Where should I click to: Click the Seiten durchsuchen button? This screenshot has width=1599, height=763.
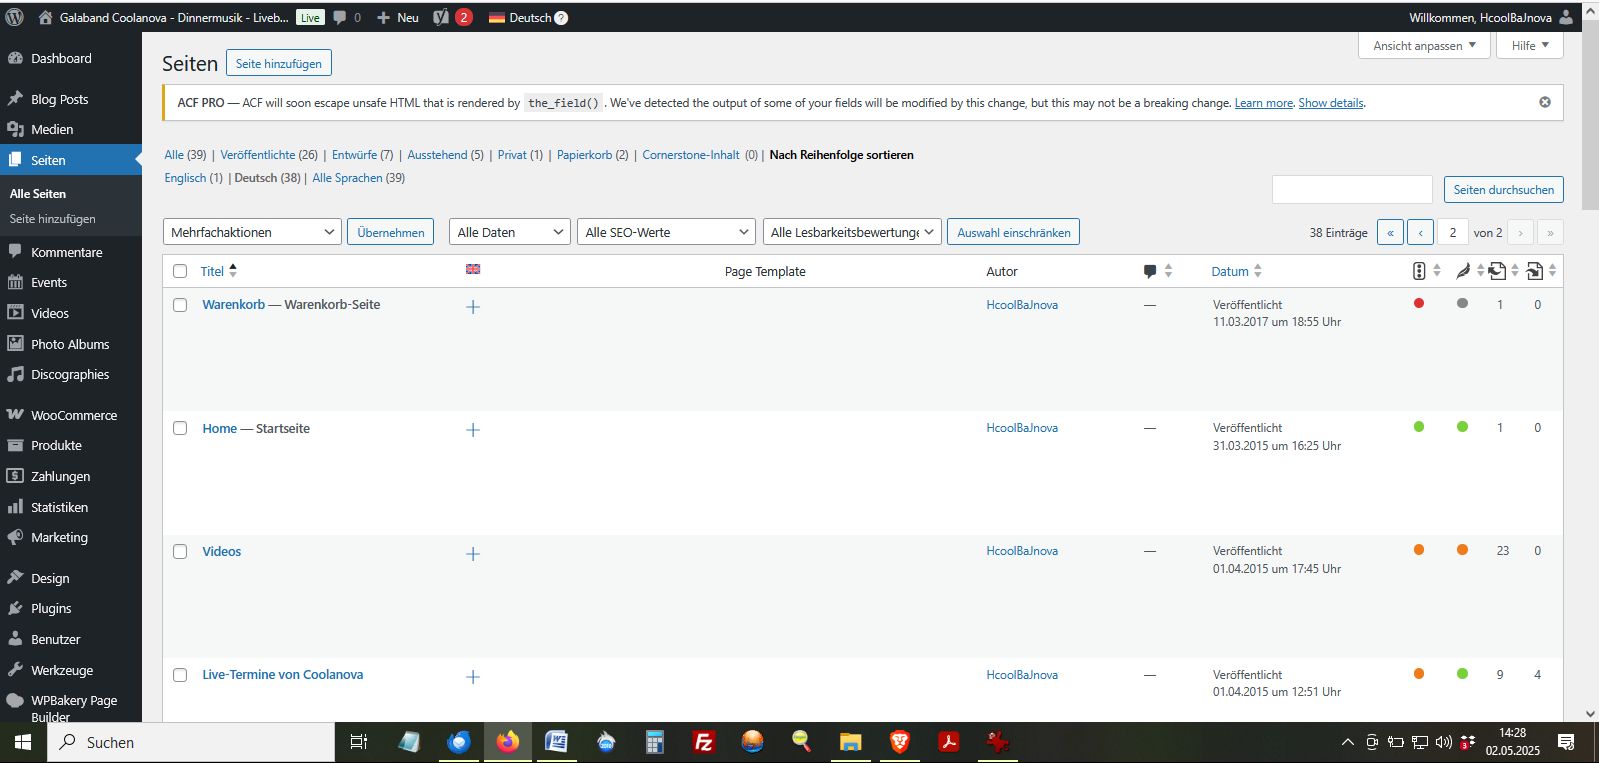[1503, 189]
